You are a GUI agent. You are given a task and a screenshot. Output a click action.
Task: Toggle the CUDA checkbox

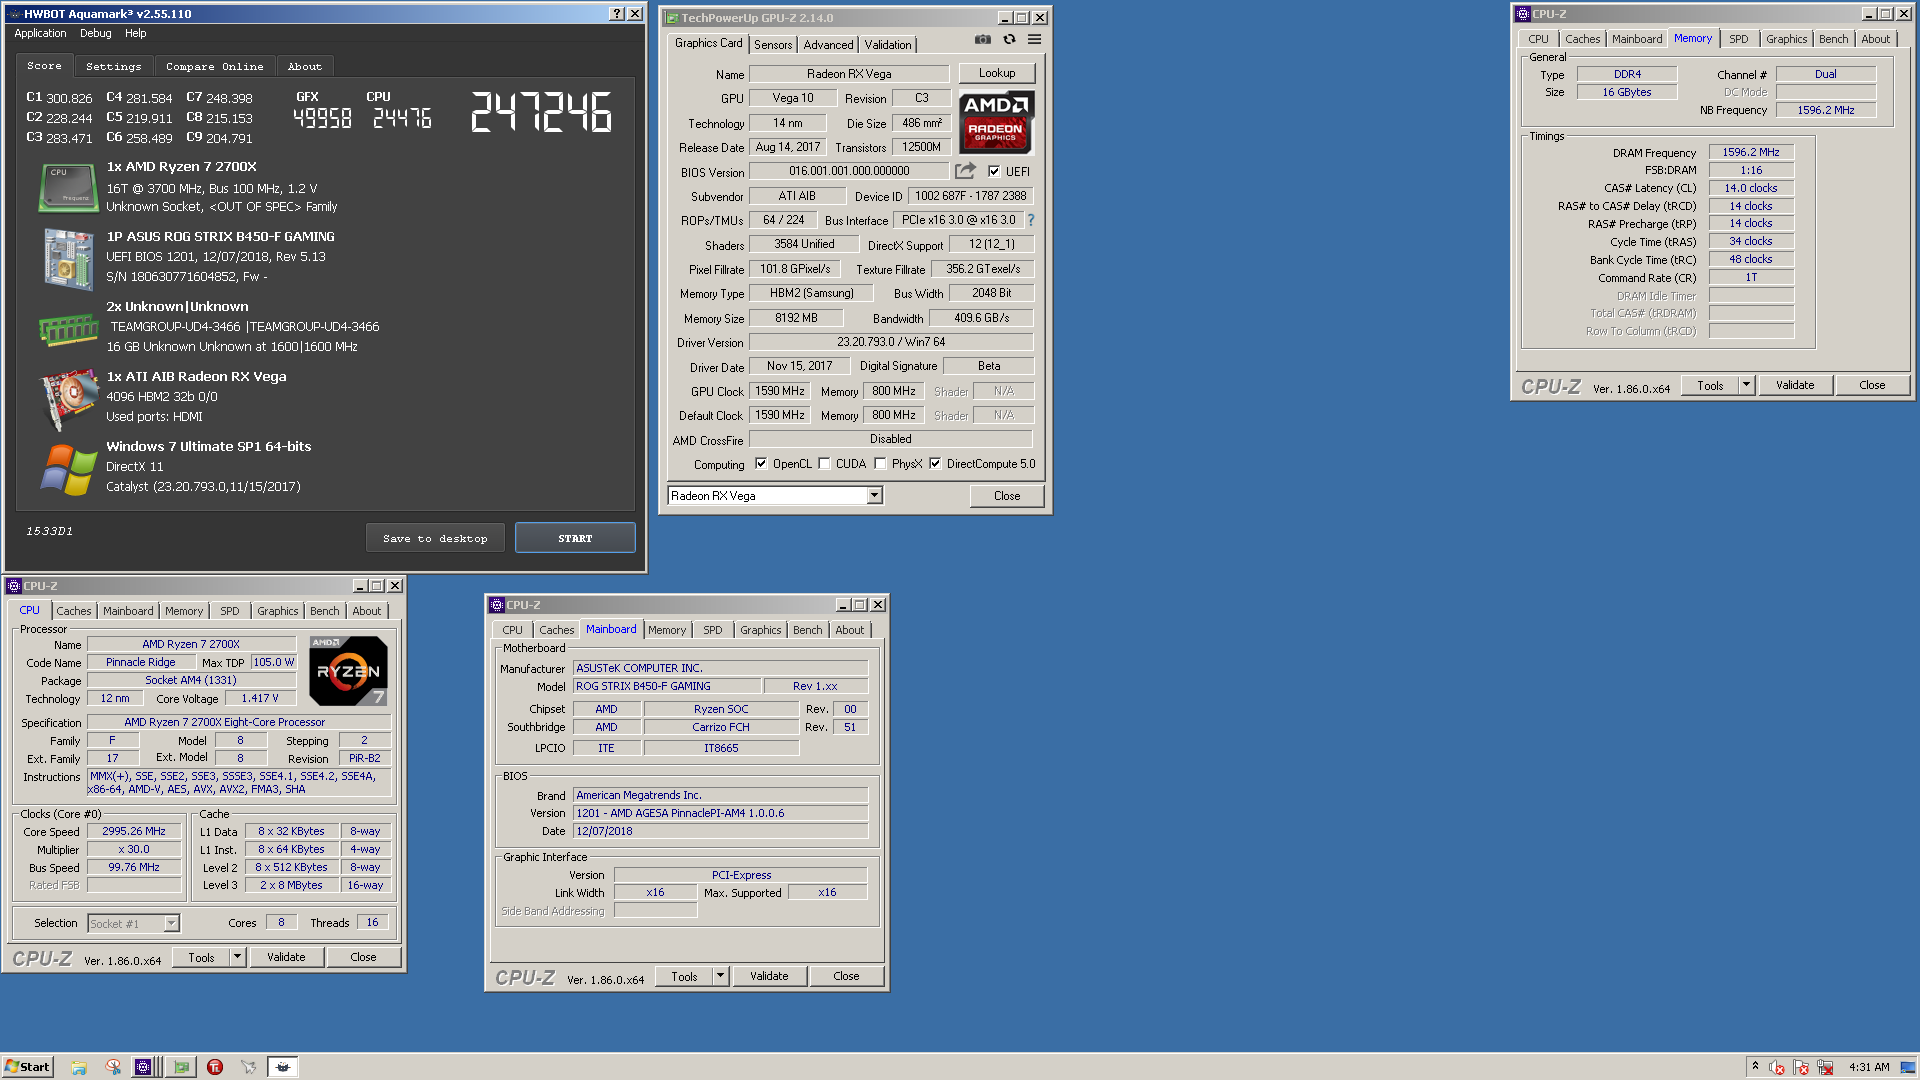(x=824, y=464)
